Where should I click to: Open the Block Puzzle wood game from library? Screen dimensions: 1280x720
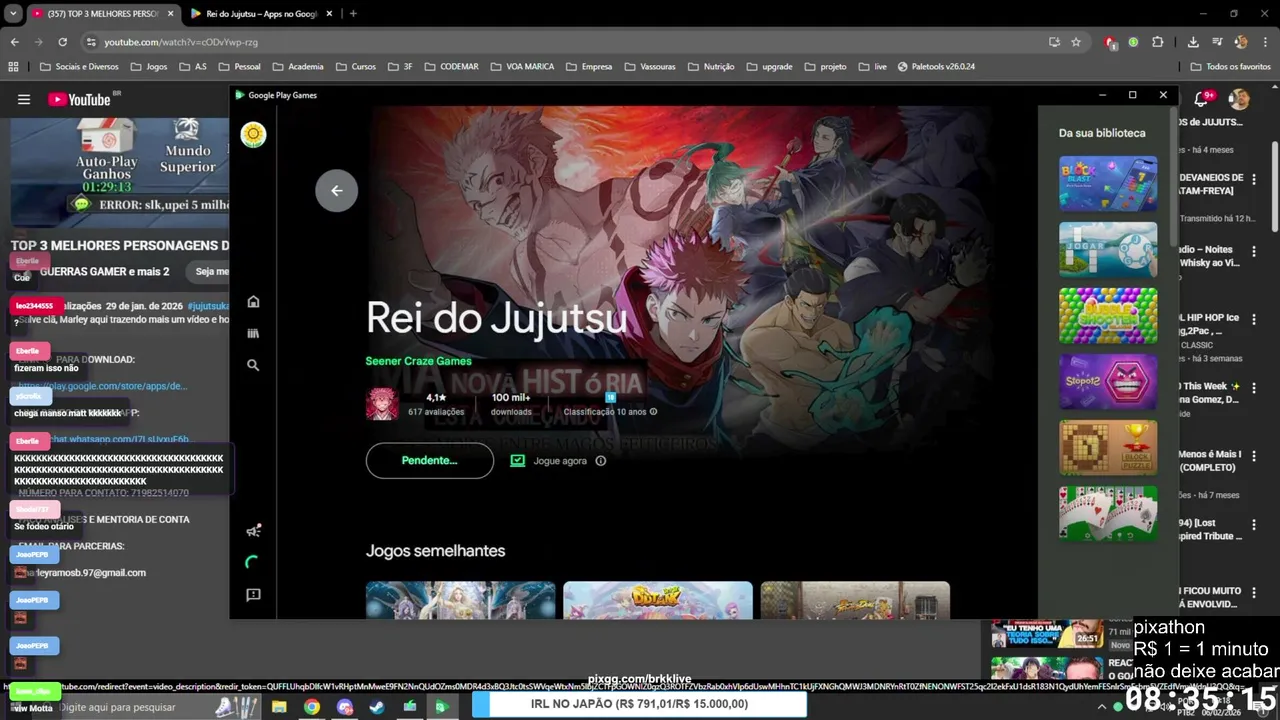click(1108, 447)
